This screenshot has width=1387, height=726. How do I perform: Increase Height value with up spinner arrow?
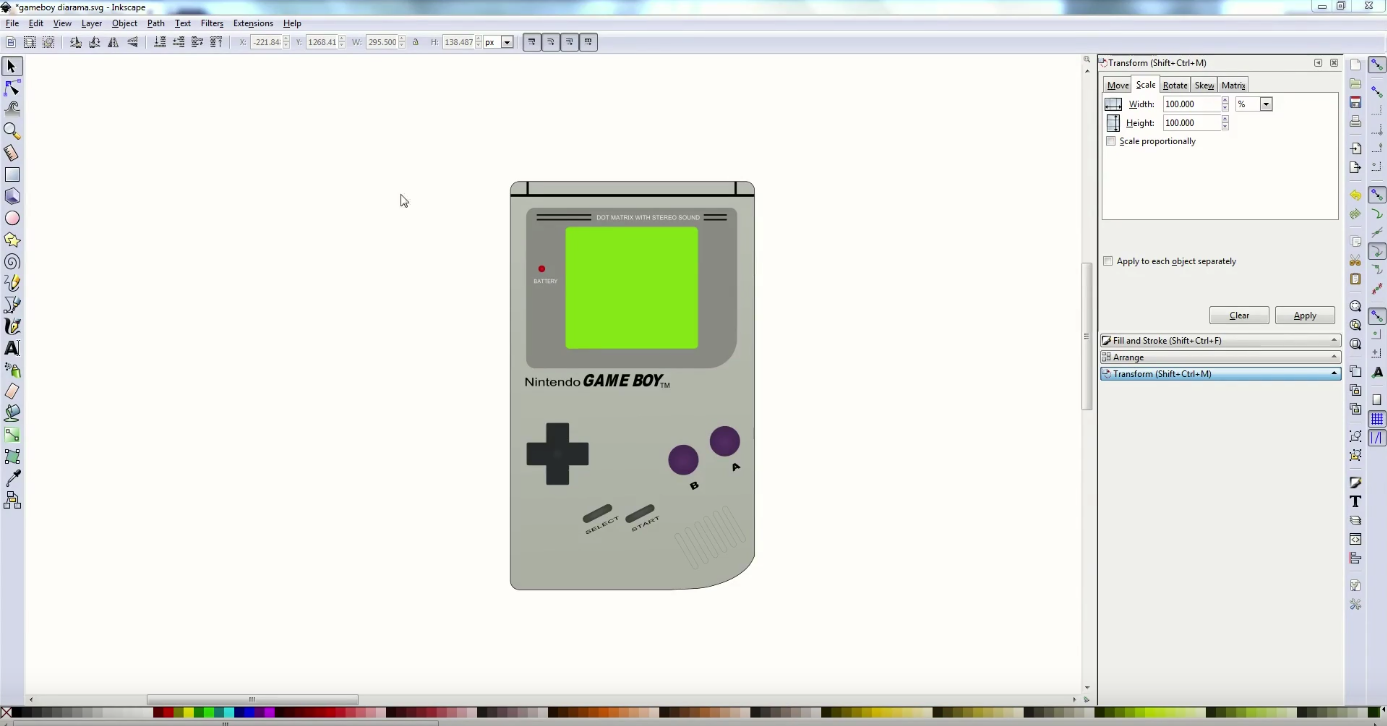point(1225,120)
